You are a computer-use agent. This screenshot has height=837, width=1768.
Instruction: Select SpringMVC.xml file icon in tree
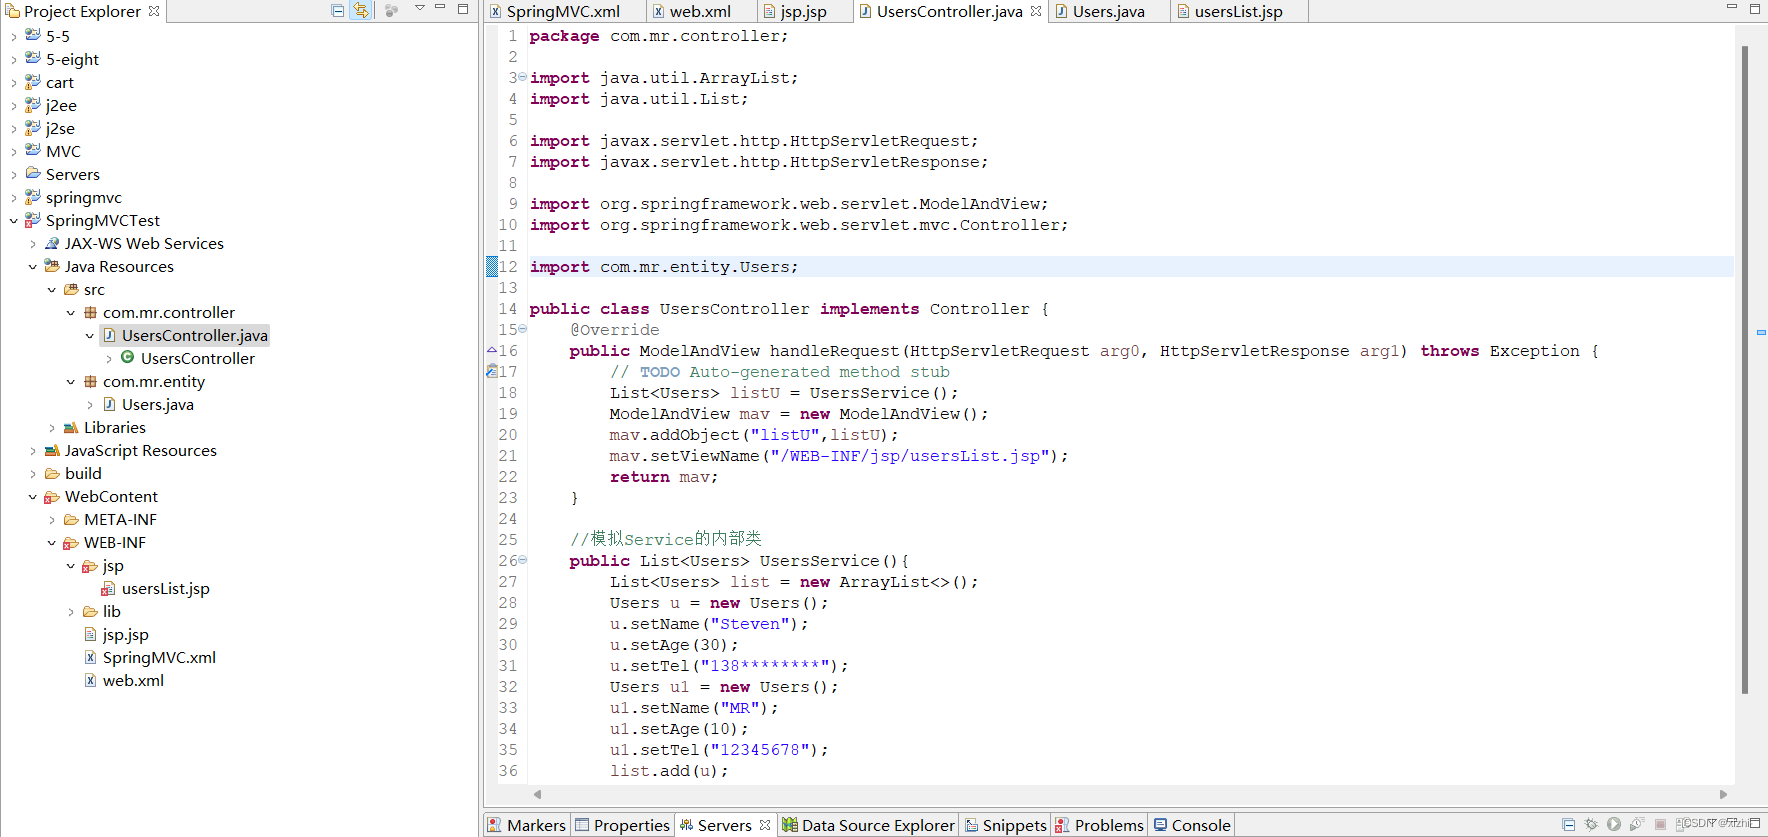click(x=90, y=658)
